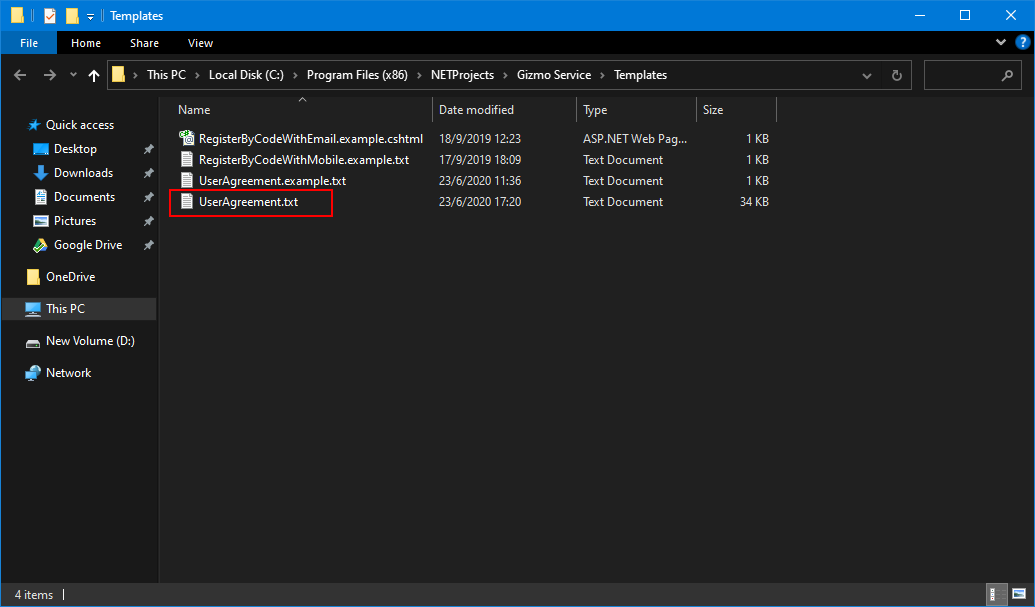Open the File ribbon tab

pos(28,43)
